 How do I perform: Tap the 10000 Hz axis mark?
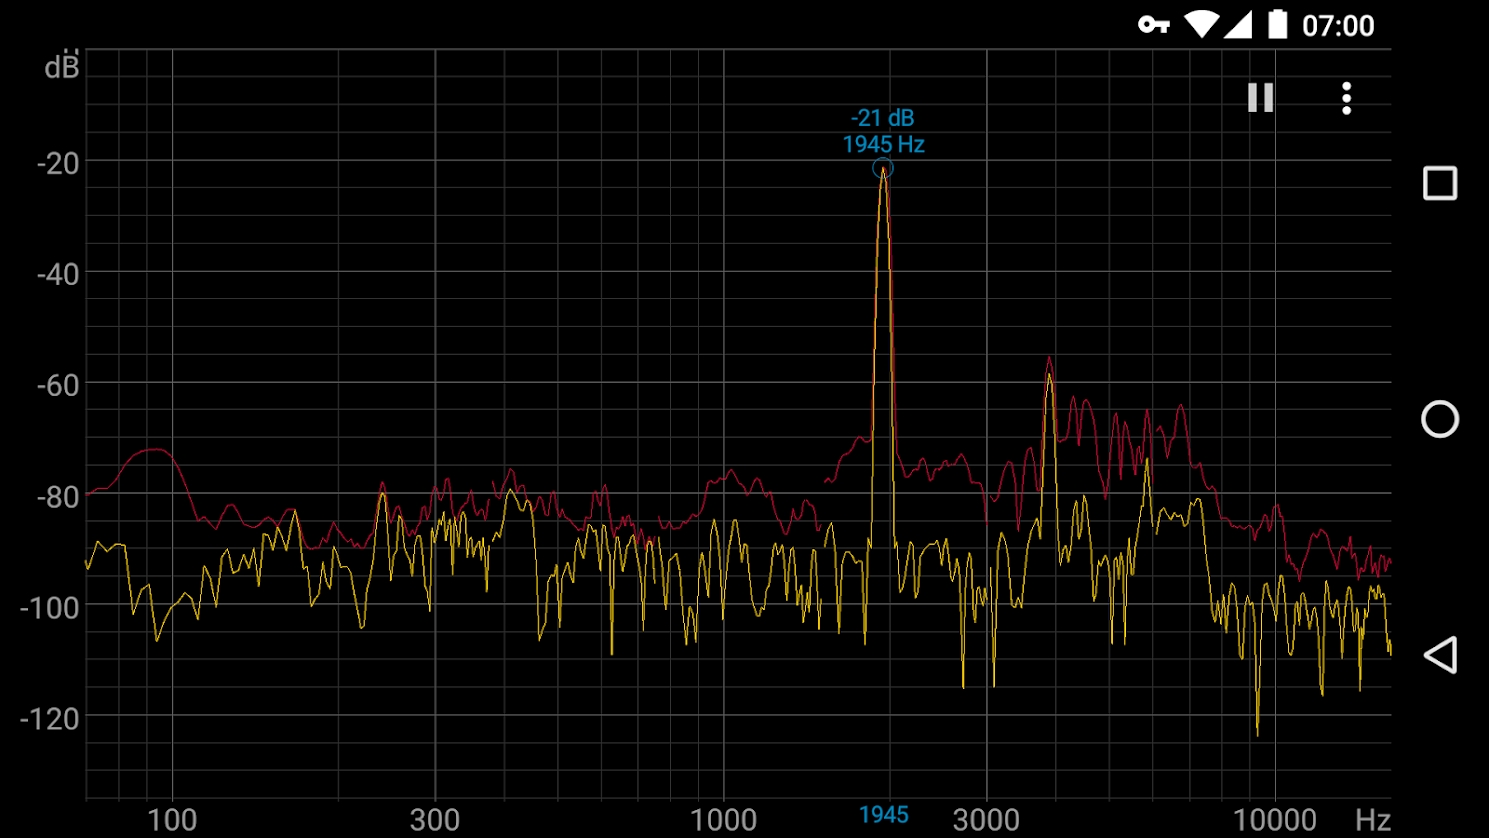(1277, 818)
